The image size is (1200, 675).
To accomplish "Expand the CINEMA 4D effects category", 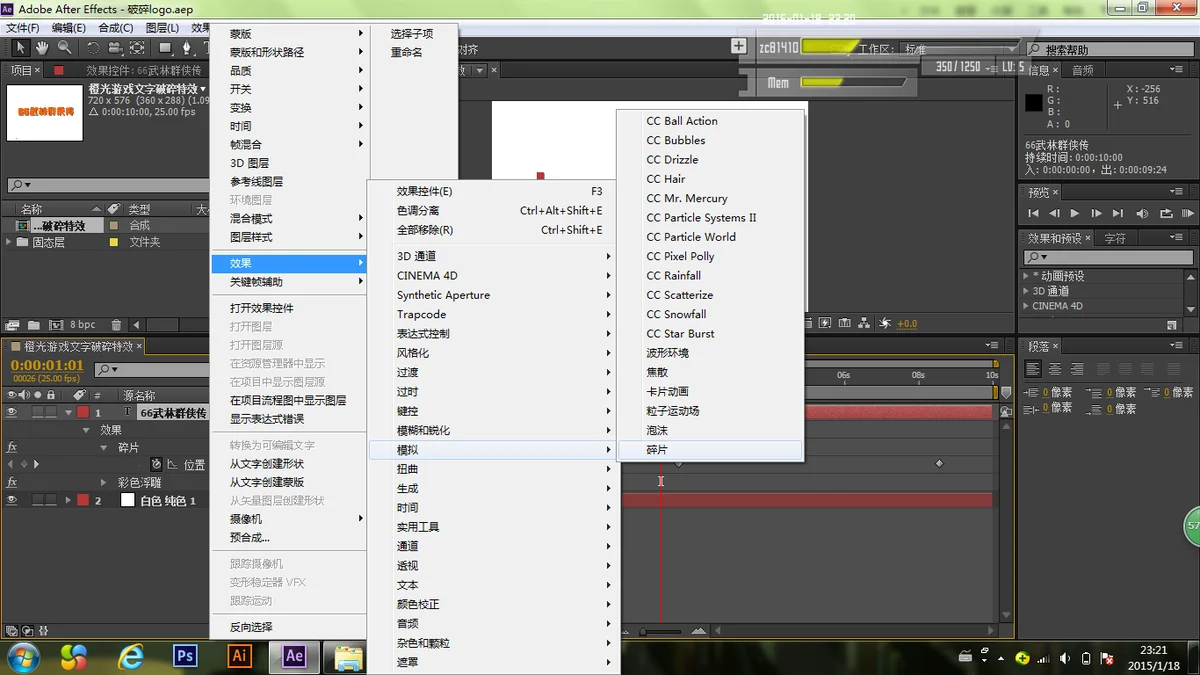I will coord(1026,306).
